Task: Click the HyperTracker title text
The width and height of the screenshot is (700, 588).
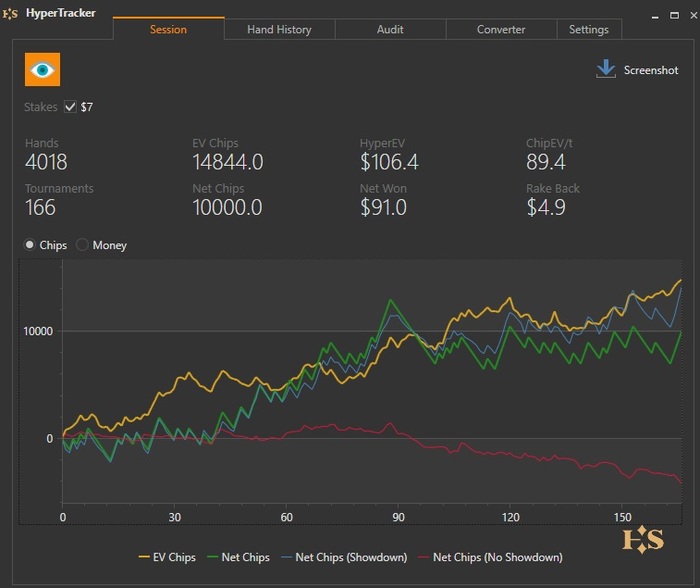Action: point(61,13)
